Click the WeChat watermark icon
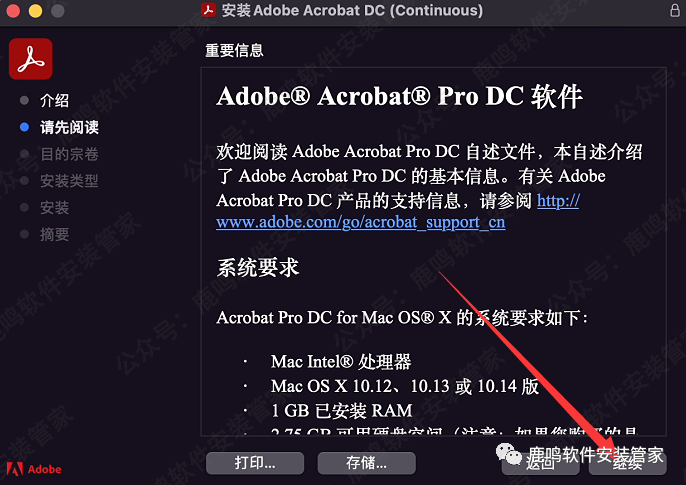This screenshot has width=686, height=485. 508,454
